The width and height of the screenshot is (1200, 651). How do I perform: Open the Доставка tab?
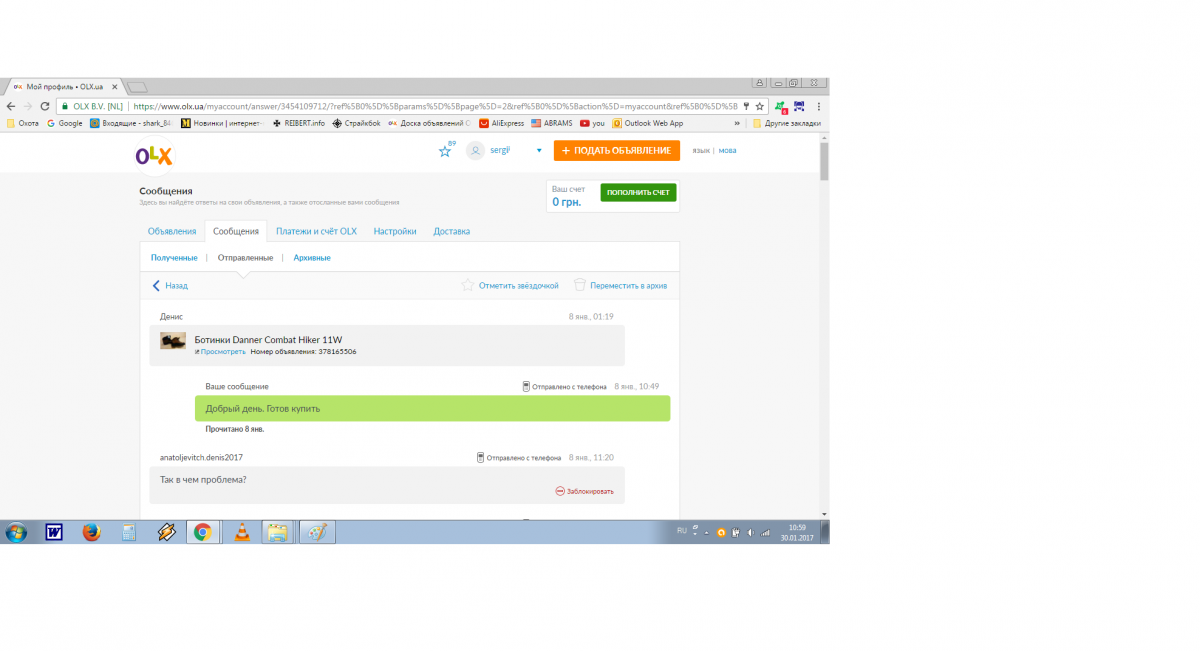(451, 231)
